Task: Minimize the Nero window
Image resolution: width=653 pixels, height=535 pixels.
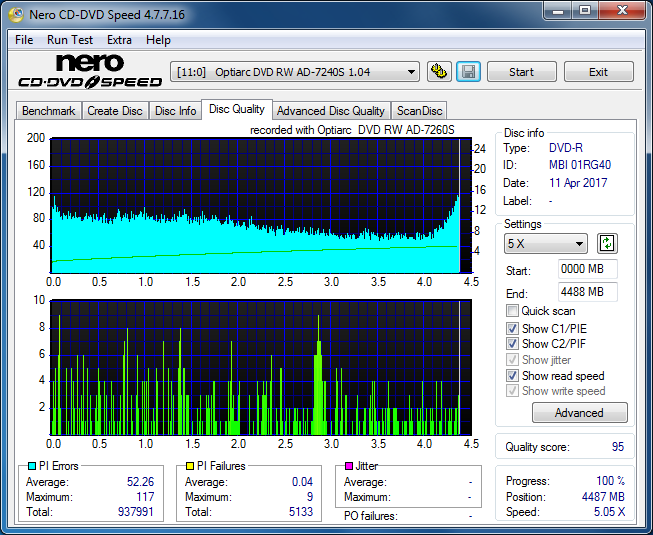Action: [558, 11]
